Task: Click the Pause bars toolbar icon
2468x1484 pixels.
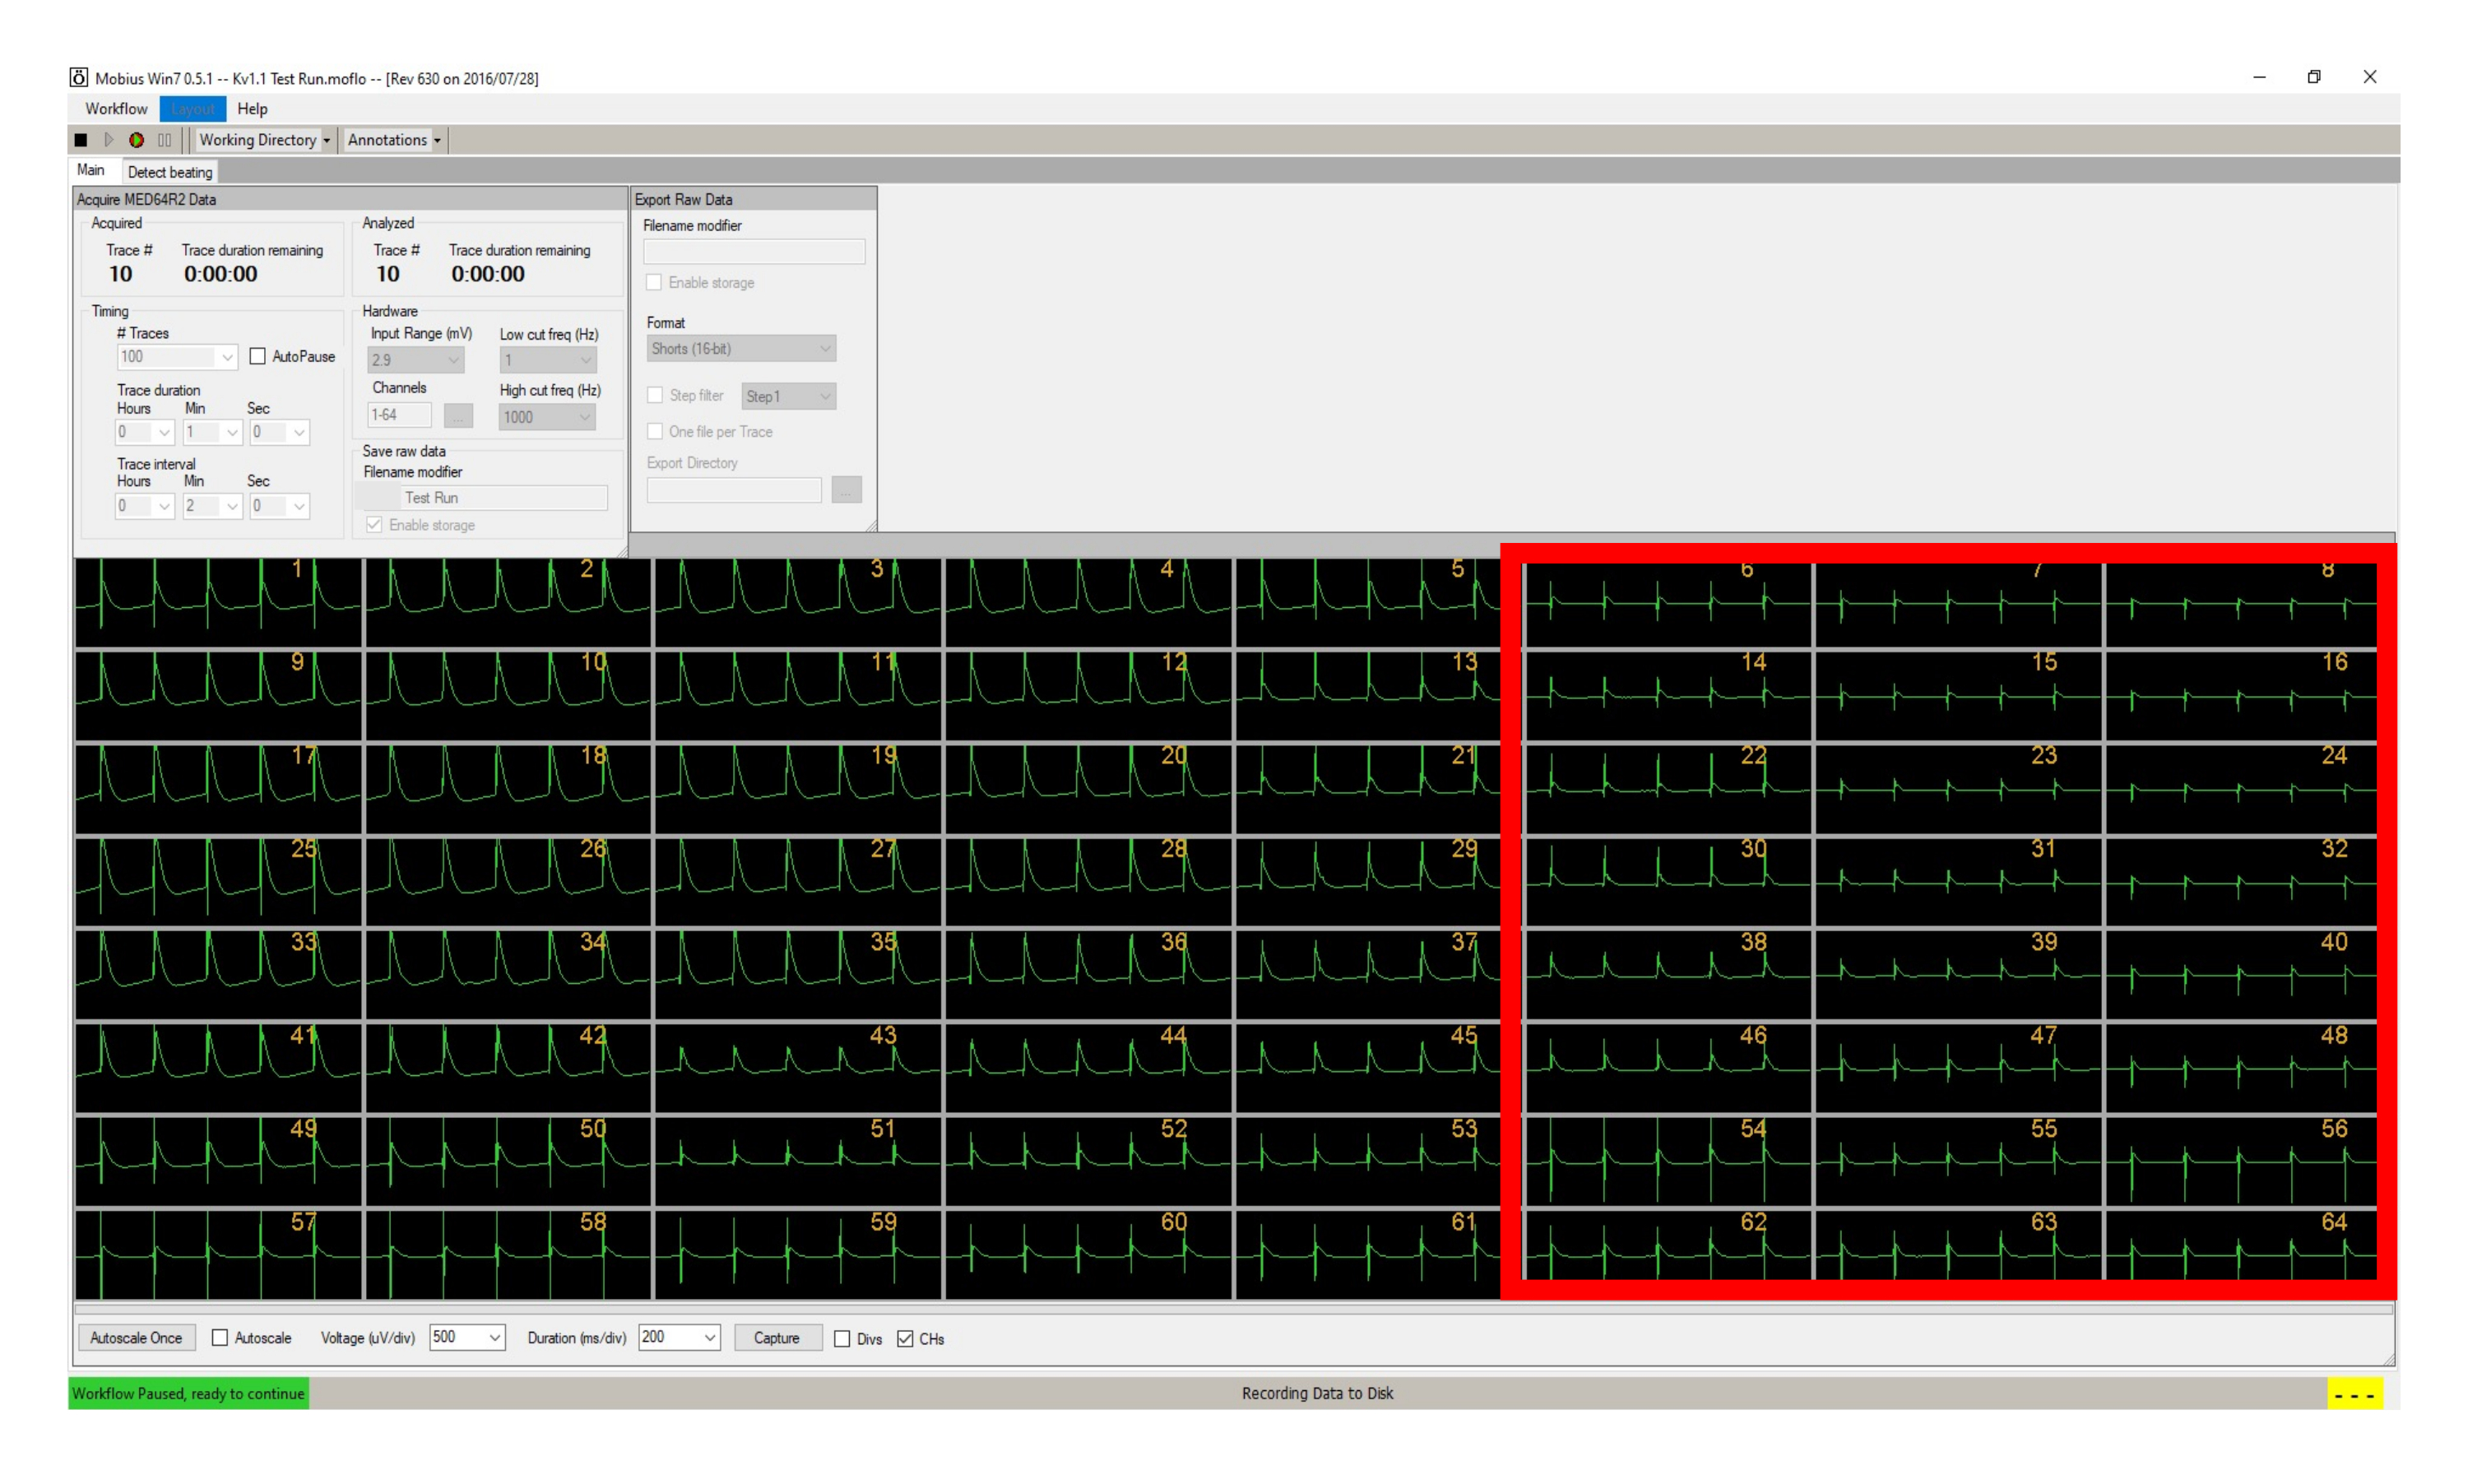Action: point(165,140)
